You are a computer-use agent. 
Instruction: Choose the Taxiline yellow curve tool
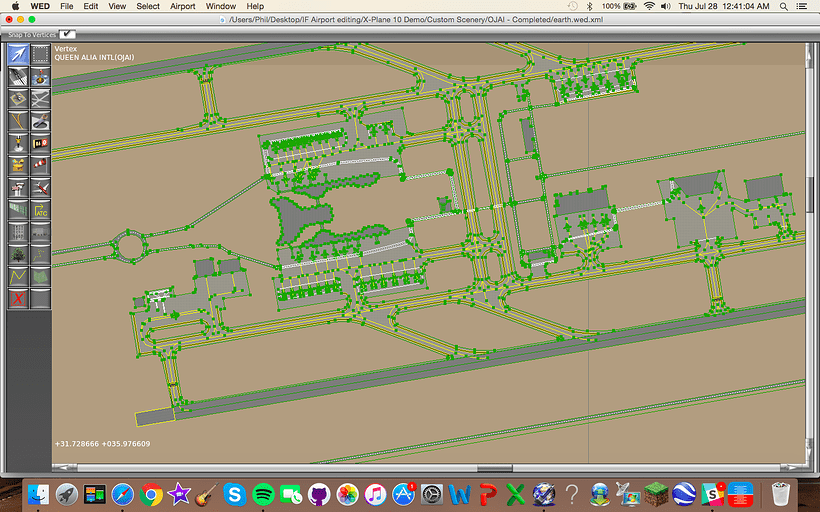point(18,121)
